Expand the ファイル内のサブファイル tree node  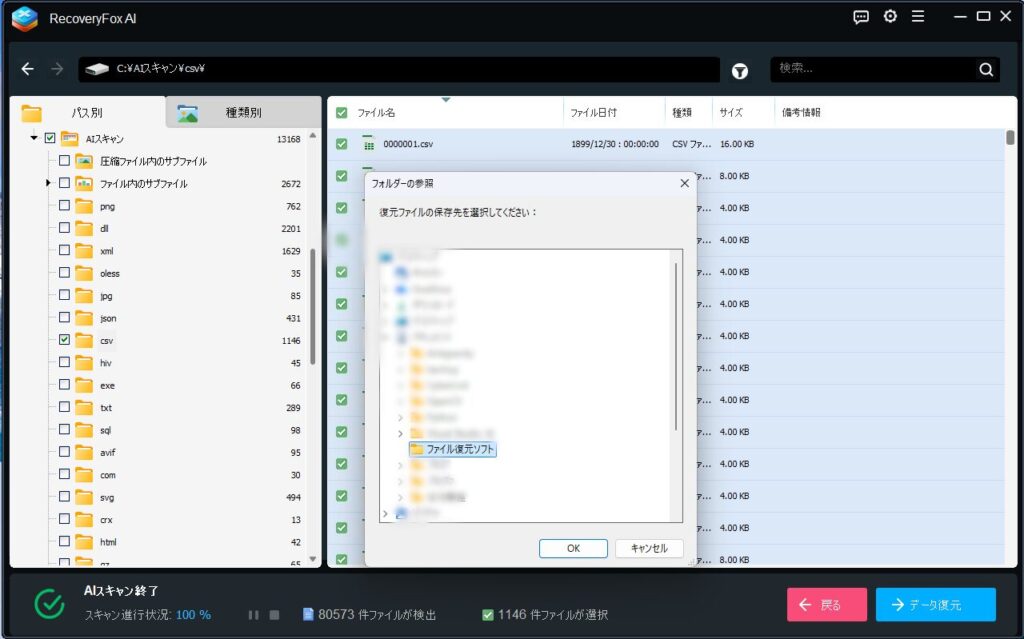48,183
